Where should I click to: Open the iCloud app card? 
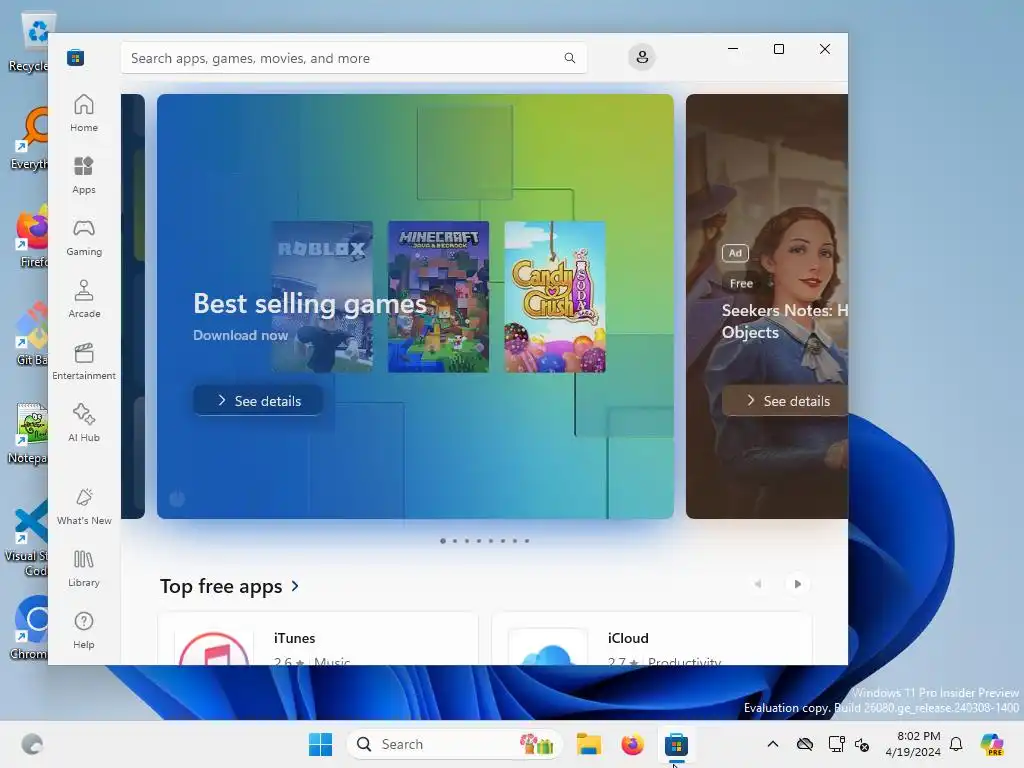pos(651,639)
